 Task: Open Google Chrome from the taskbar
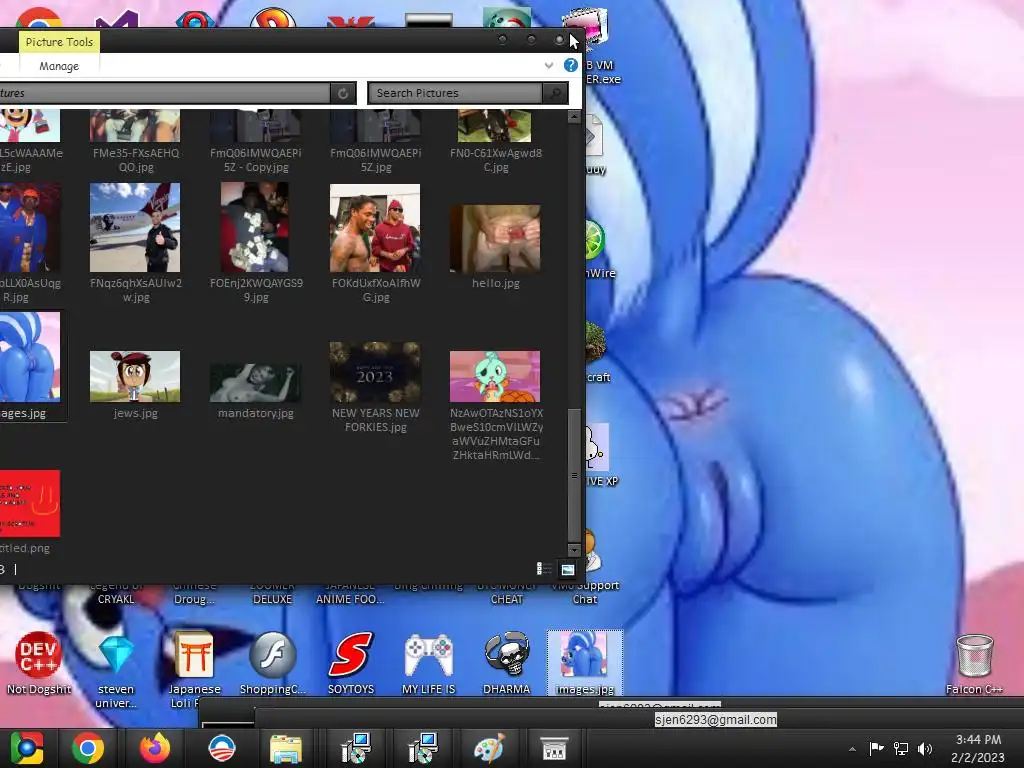[x=88, y=748]
